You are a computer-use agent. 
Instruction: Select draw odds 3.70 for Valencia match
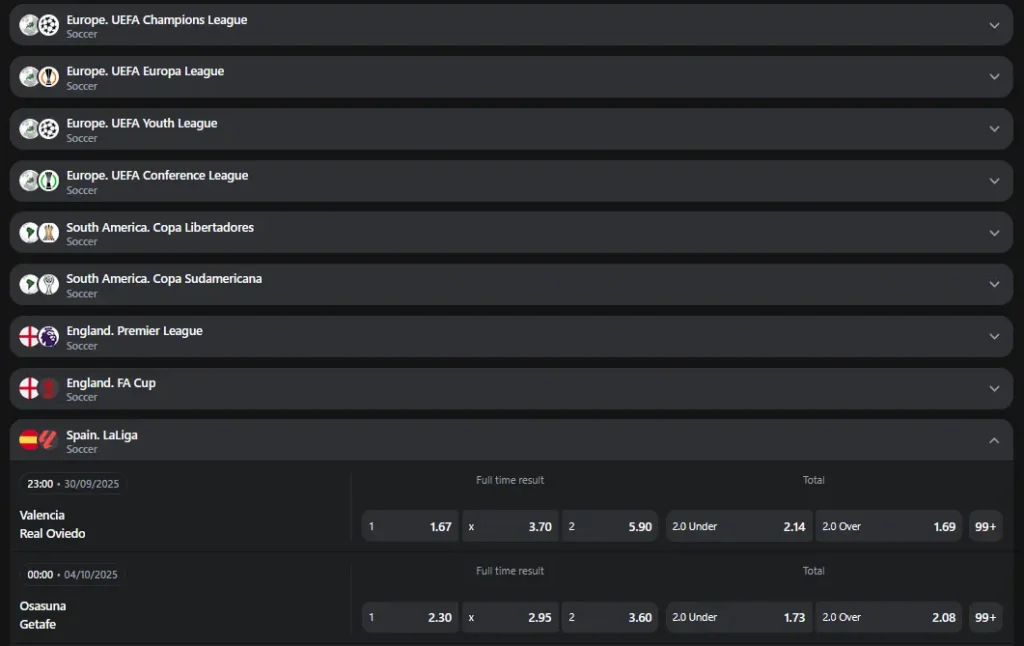pyautogui.click(x=510, y=526)
